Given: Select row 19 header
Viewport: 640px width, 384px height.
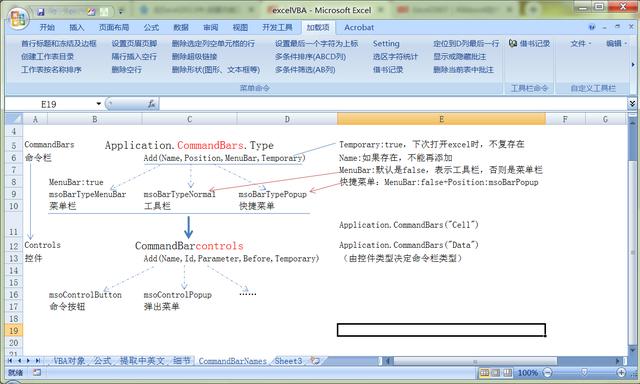Looking at the screenshot, I should tap(14, 331).
